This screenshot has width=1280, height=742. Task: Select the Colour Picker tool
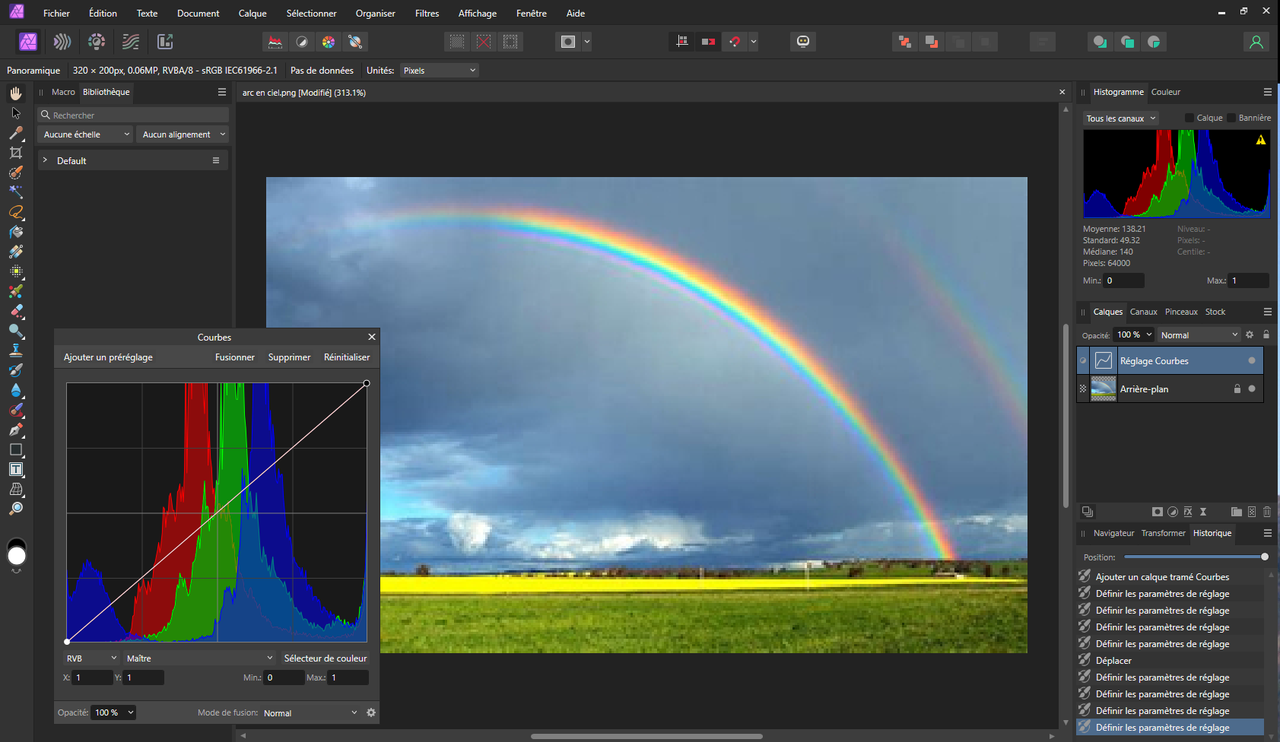click(16, 133)
